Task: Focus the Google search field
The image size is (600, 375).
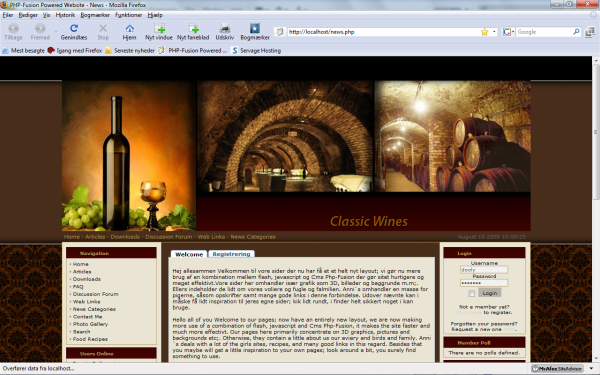Action: pyautogui.click(x=544, y=32)
